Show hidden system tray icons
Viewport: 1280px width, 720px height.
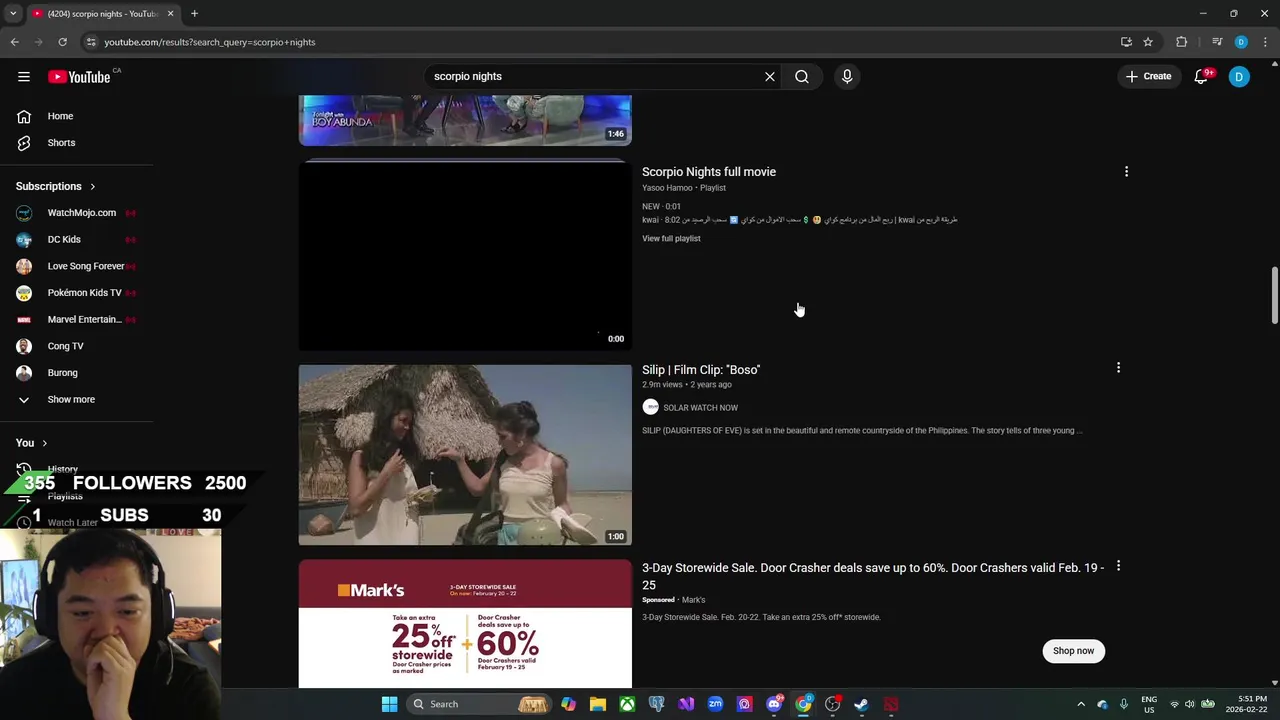(1081, 704)
